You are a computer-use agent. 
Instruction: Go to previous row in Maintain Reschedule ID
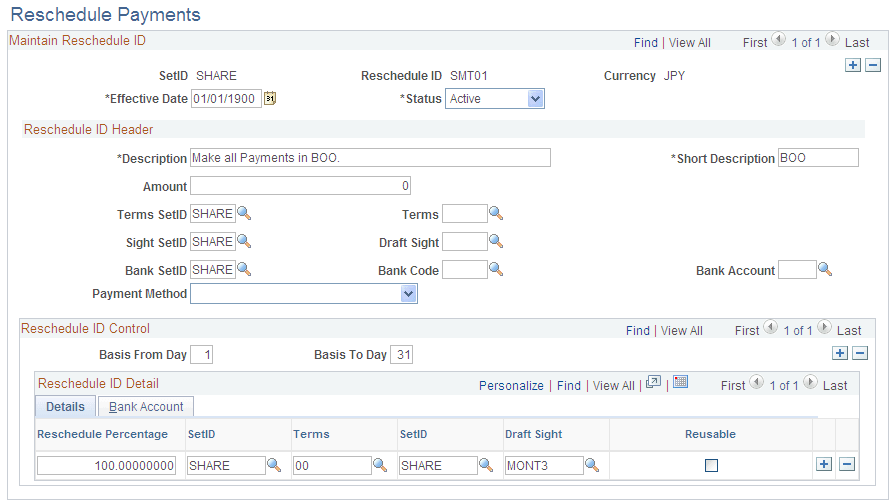pyautogui.click(x=779, y=39)
